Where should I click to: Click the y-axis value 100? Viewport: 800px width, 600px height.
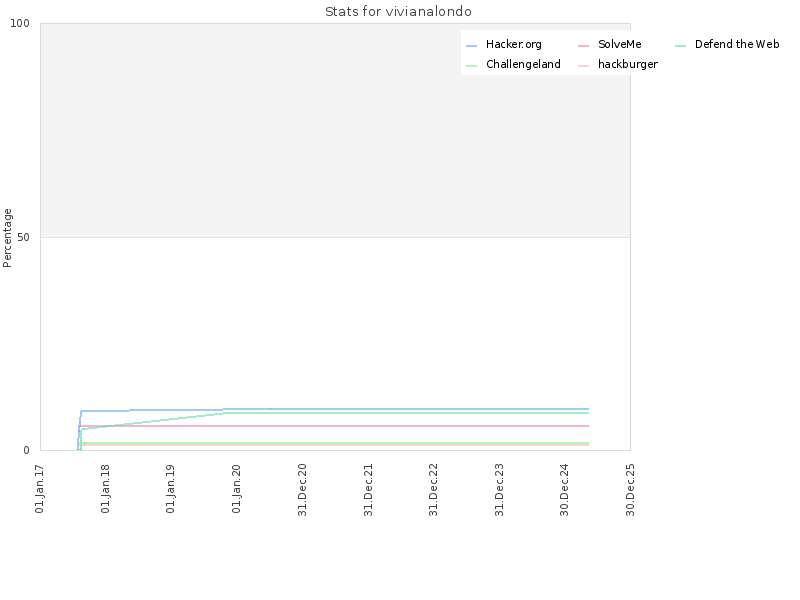[20, 23]
